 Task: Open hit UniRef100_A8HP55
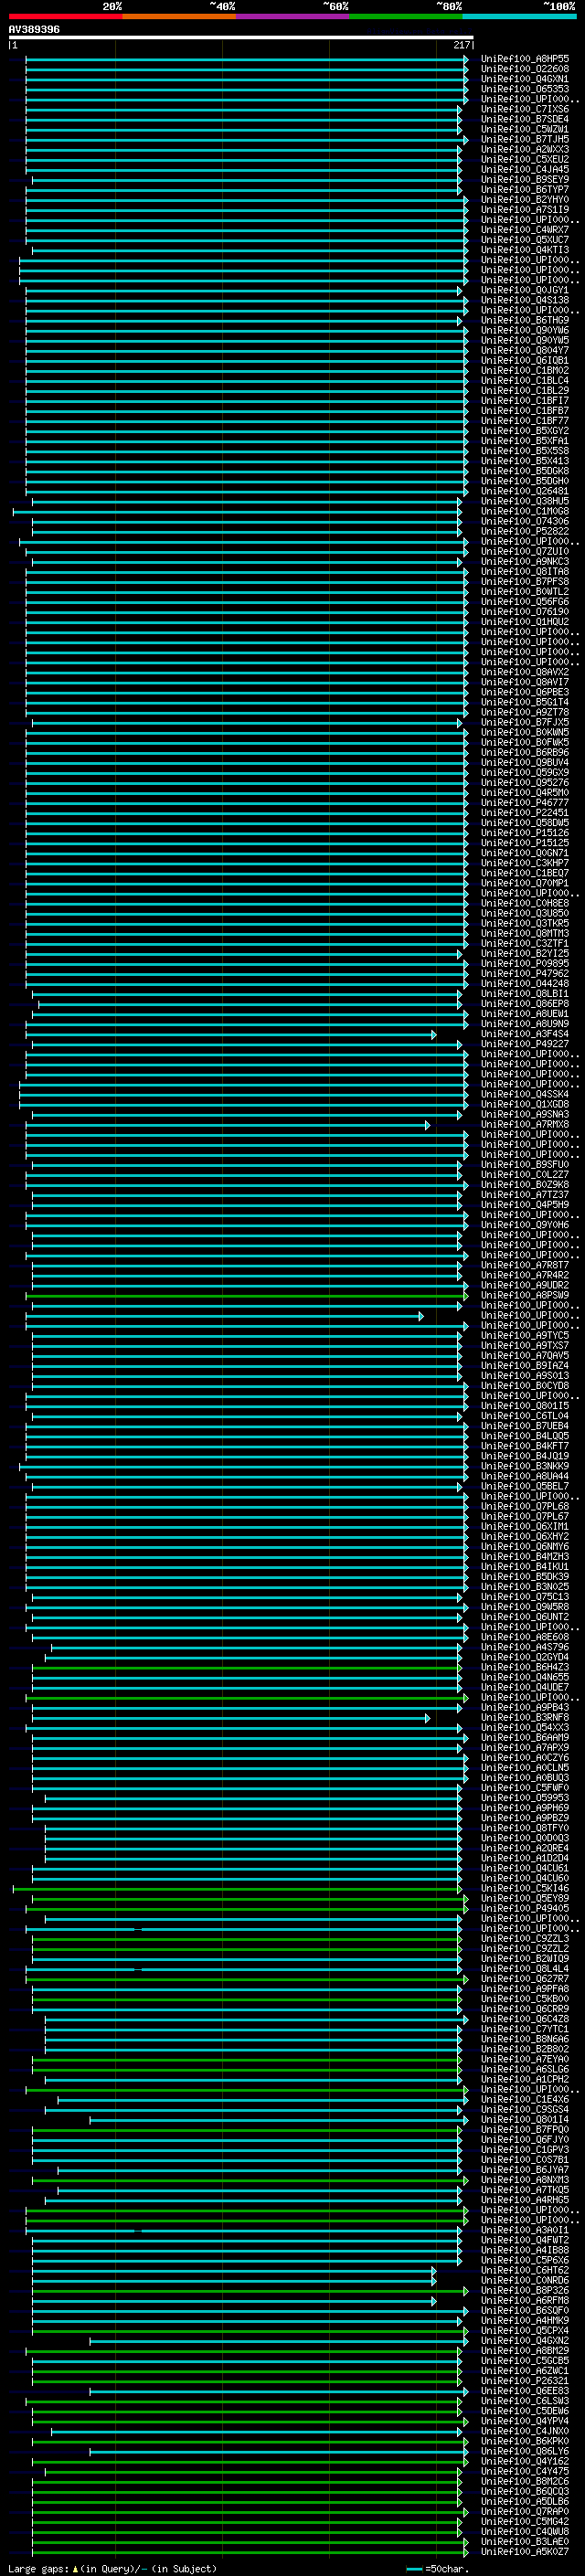click(x=525, y=59)
